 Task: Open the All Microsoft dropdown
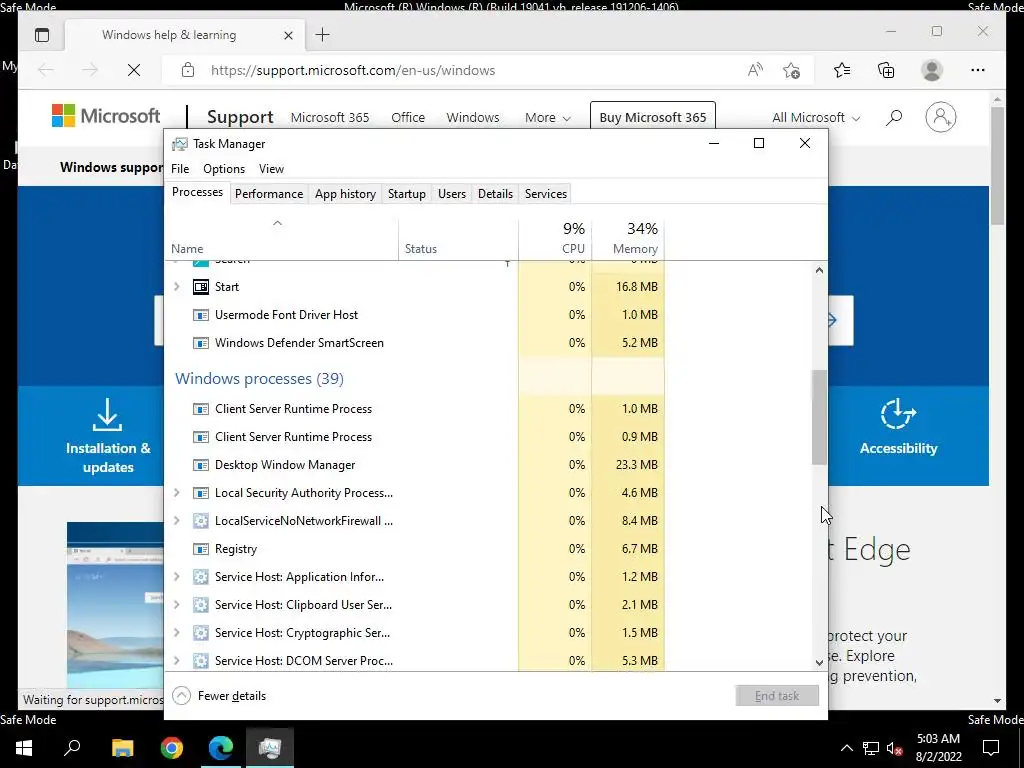pyautogui.click(x=816, y=118)
